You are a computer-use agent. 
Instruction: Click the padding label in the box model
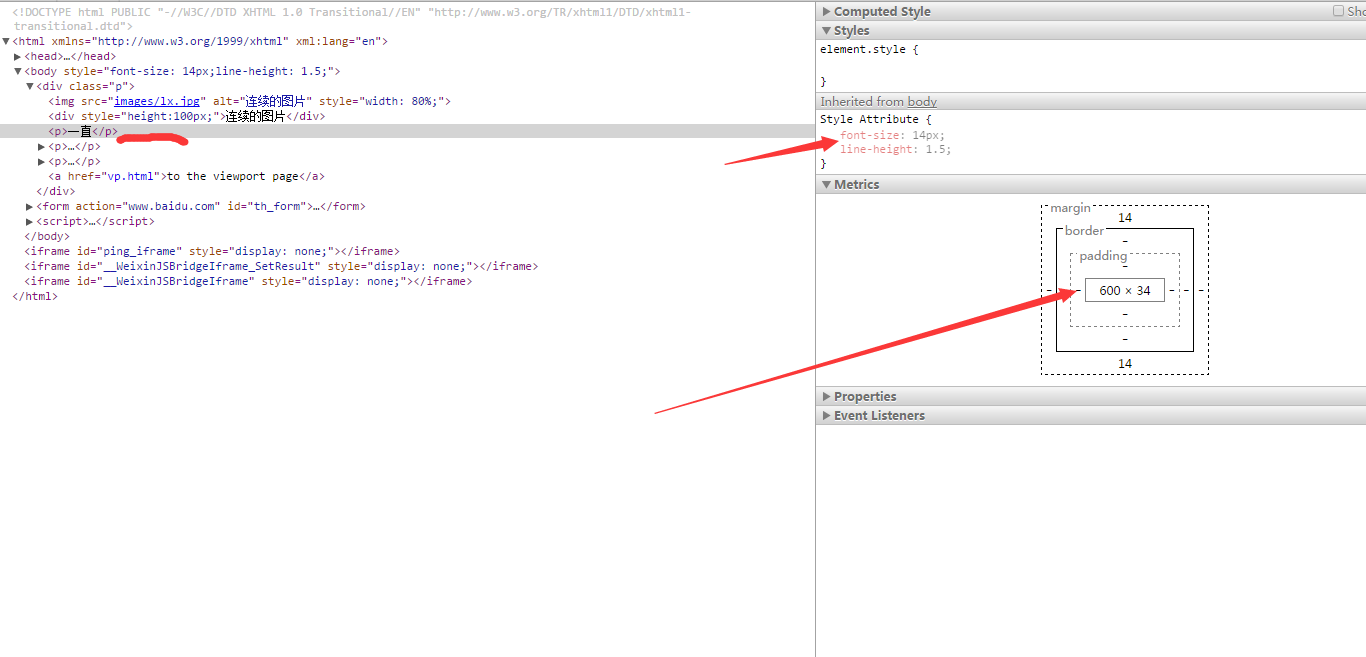[1103, 256]
